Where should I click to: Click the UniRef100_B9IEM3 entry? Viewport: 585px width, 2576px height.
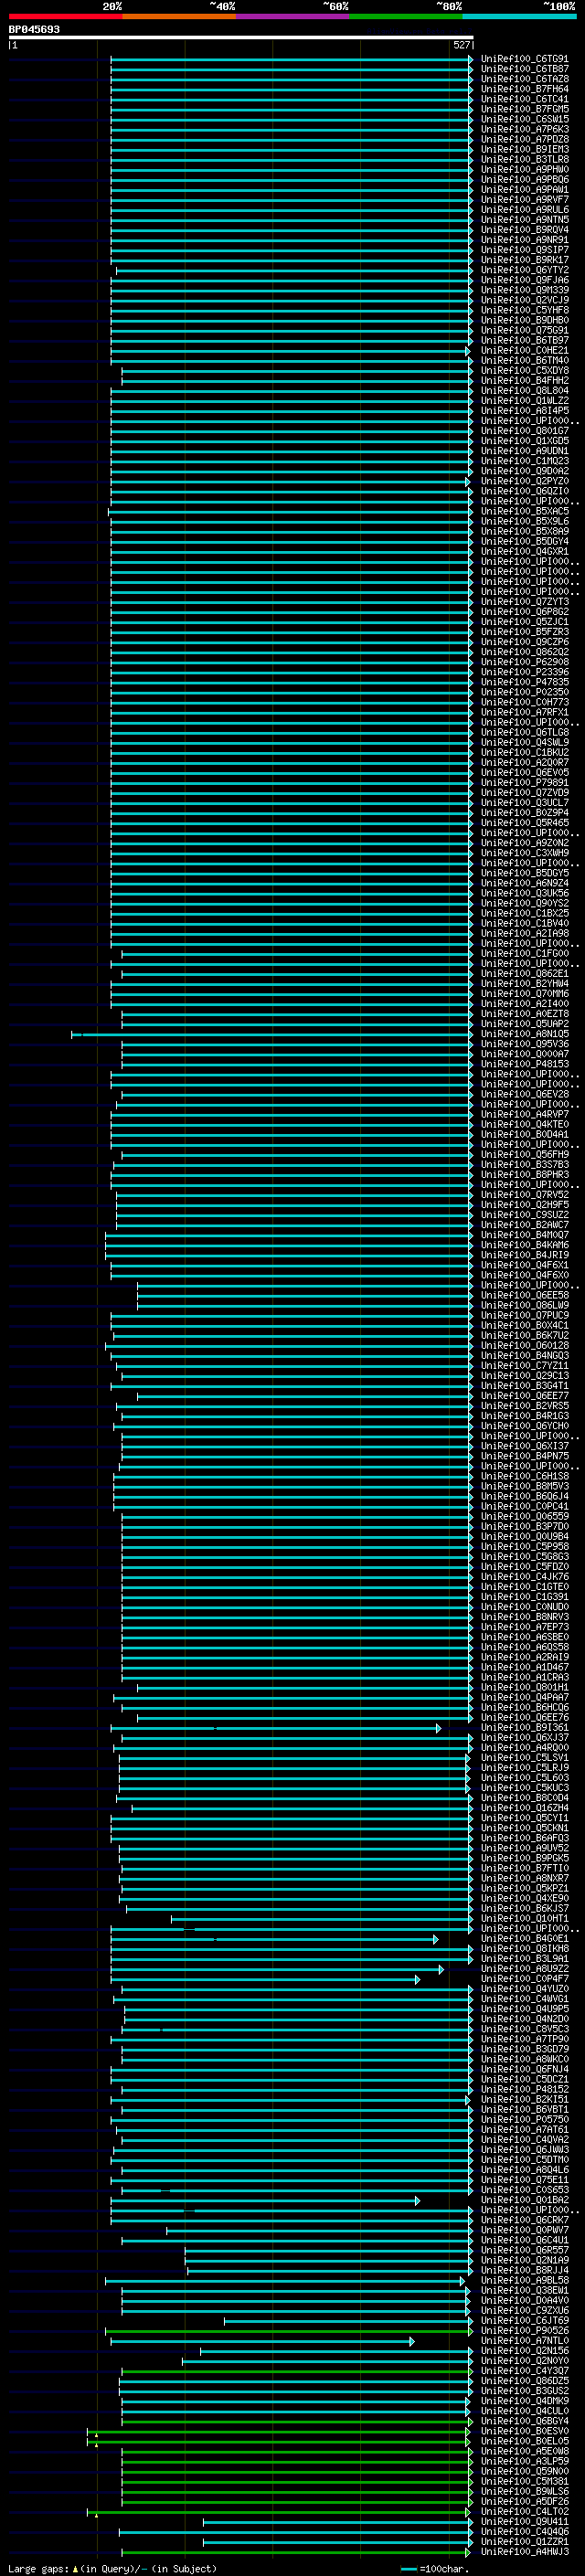(x=524, y=149)
